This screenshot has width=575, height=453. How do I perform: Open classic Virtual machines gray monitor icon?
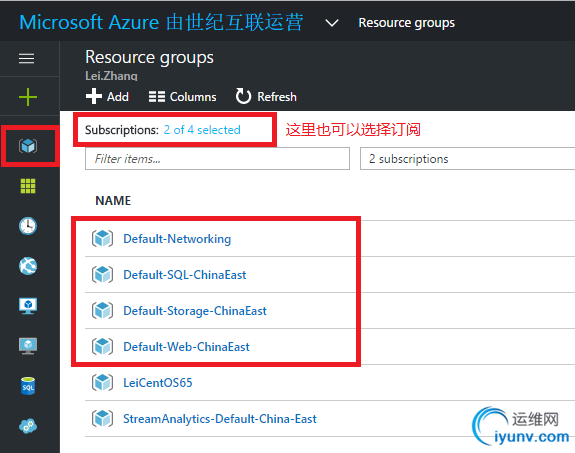[x=28, y=346]
